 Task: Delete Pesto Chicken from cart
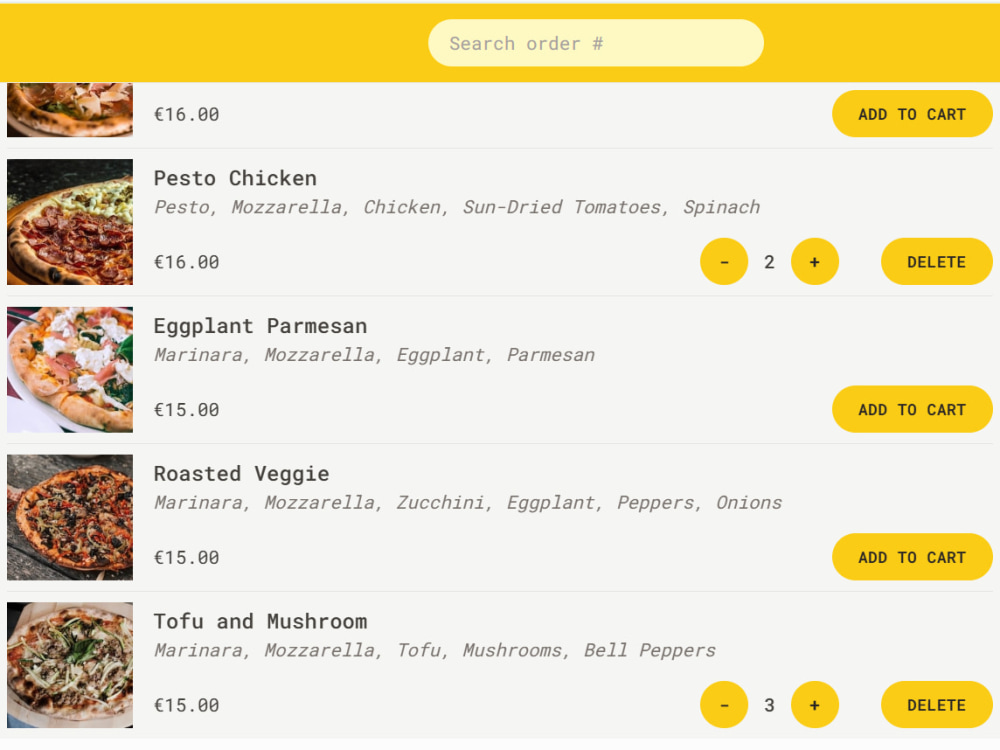[936, 262]
